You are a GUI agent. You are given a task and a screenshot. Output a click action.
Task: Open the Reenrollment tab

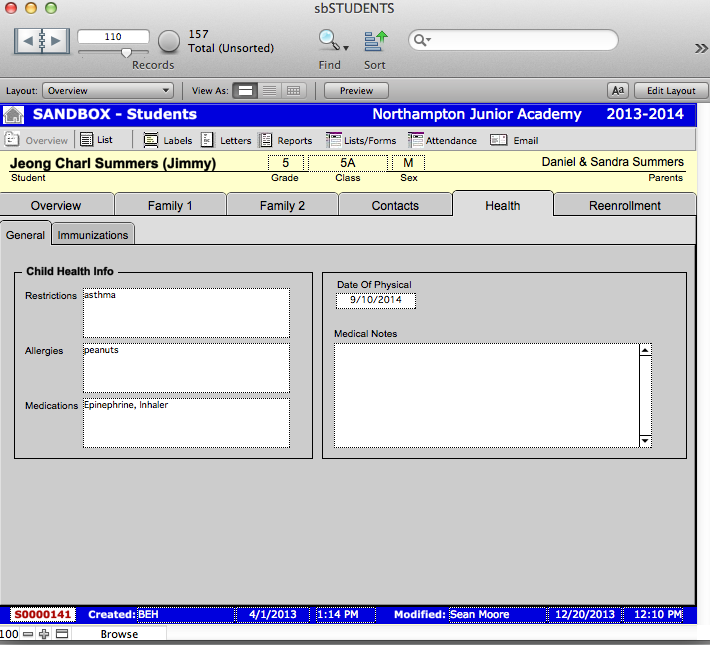(x=624, y=205)
